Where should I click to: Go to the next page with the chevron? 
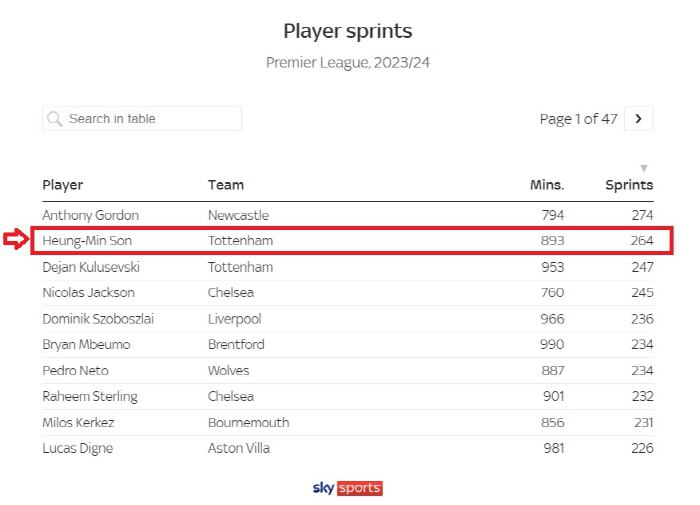638,119
